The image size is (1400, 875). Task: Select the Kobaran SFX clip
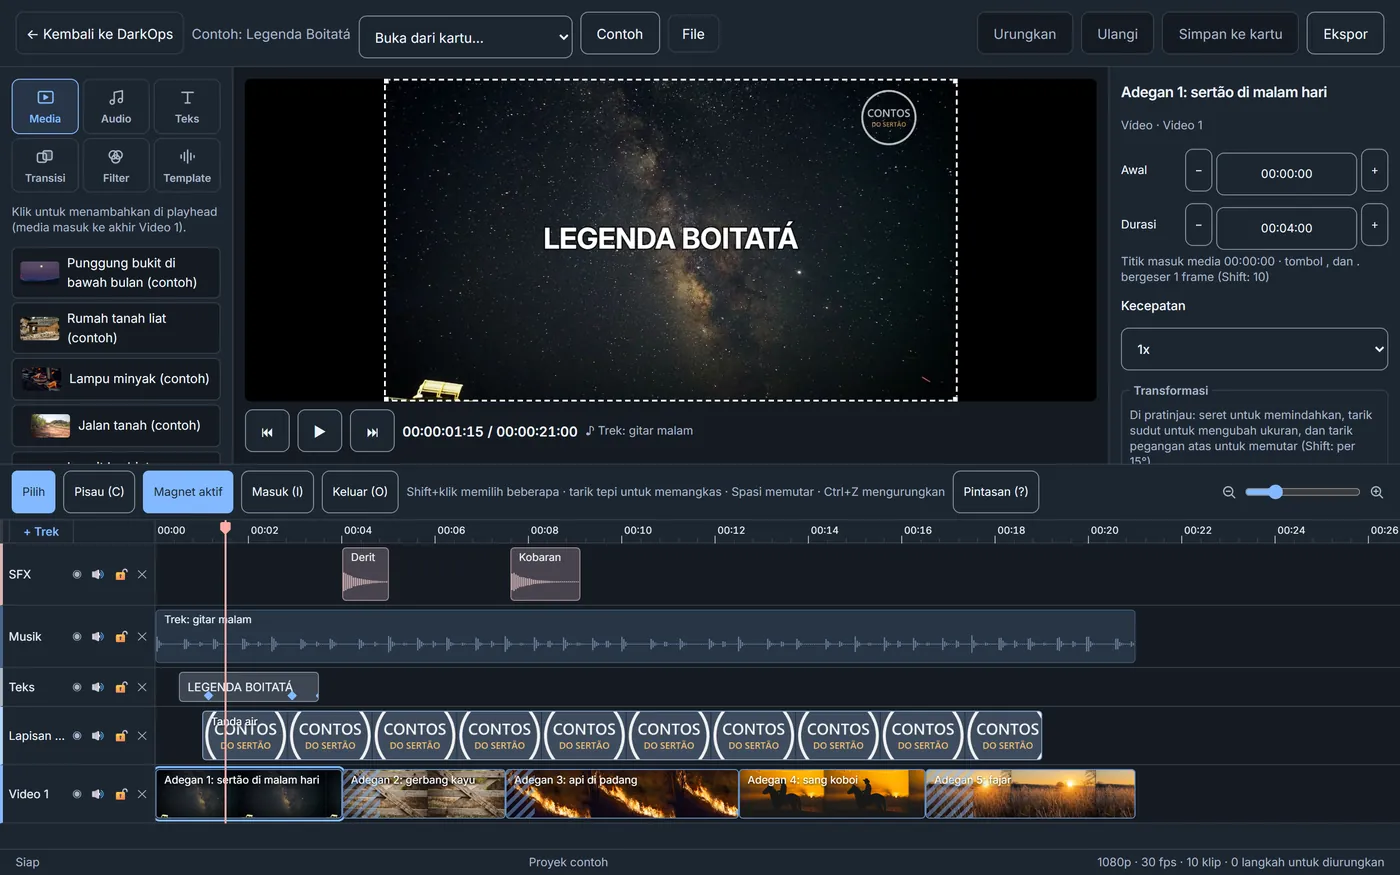[x=545, y=574]
